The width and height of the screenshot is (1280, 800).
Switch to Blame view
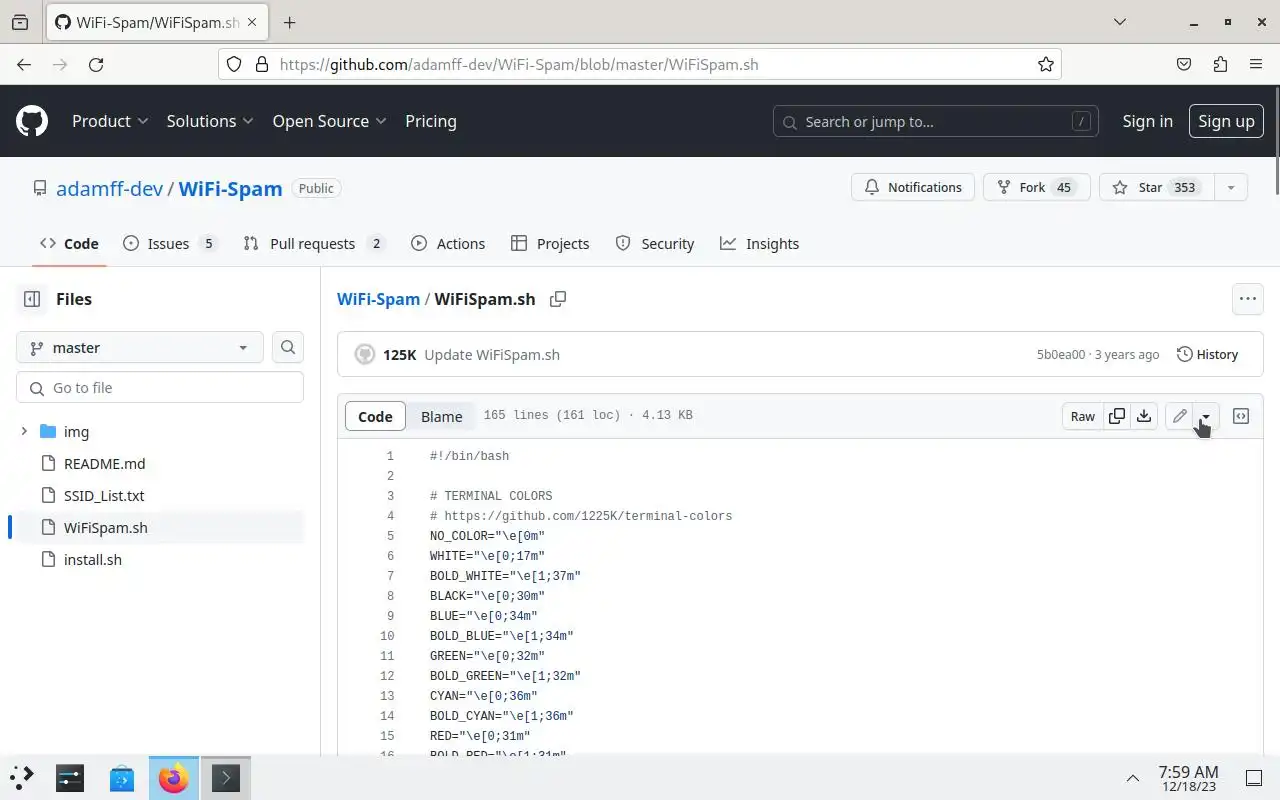click(441, 416)
